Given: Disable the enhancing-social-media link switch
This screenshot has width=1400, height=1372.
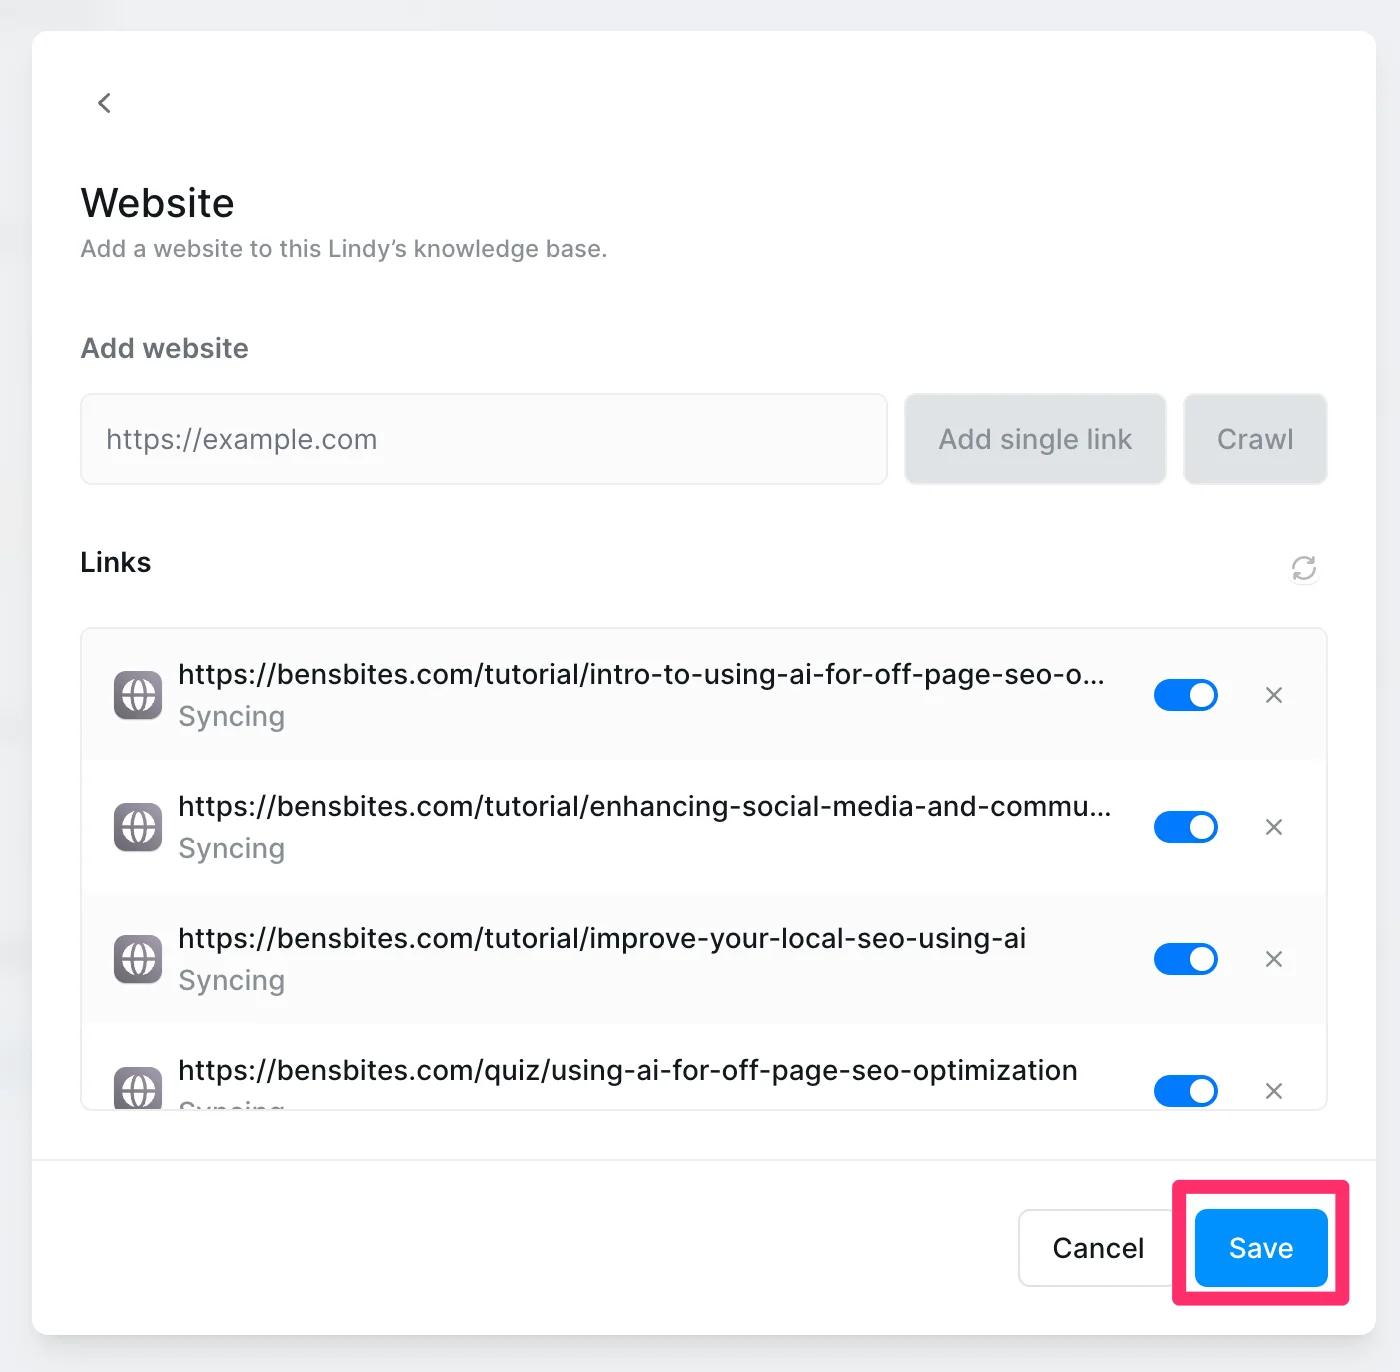Looking at the screenshot, I should coord(1186,827).
